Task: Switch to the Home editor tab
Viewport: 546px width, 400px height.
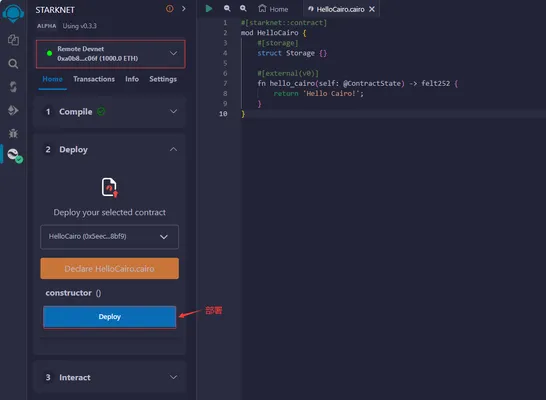Action: coord(273,9)
